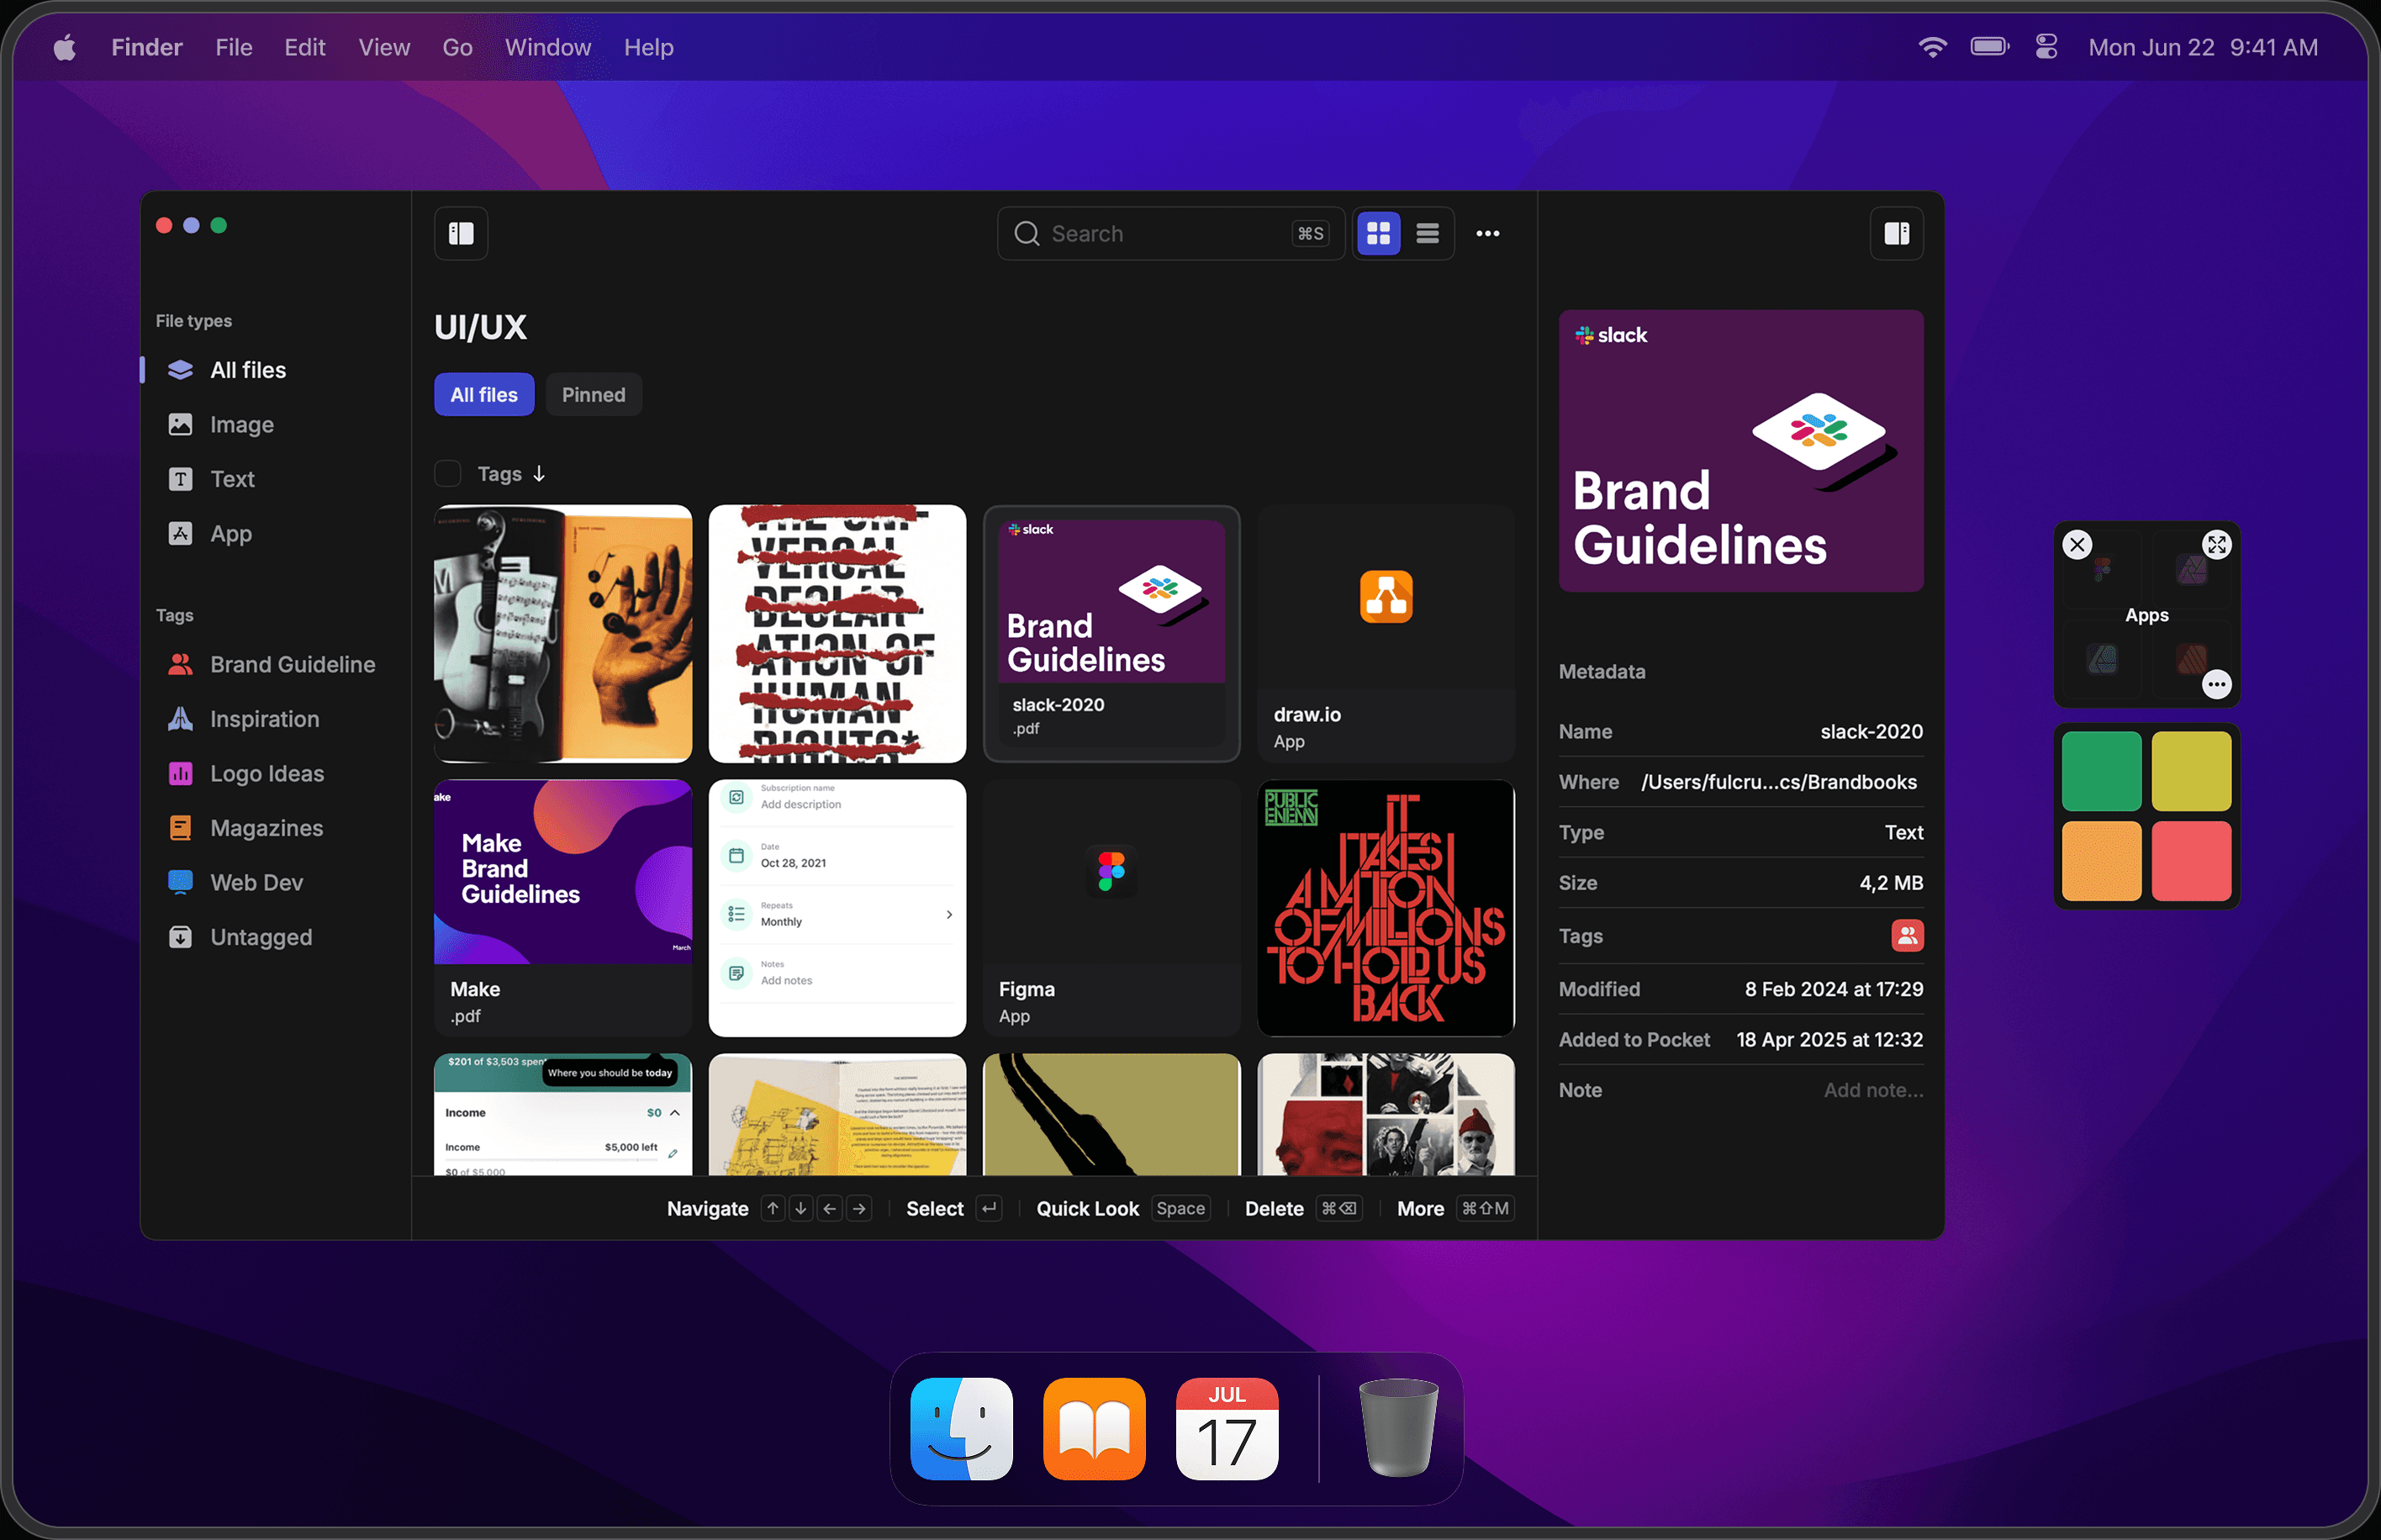The image size is (2381, 1540).
Task: Select the olive poster with black brushstroke
Action: pos(1111,1115)
